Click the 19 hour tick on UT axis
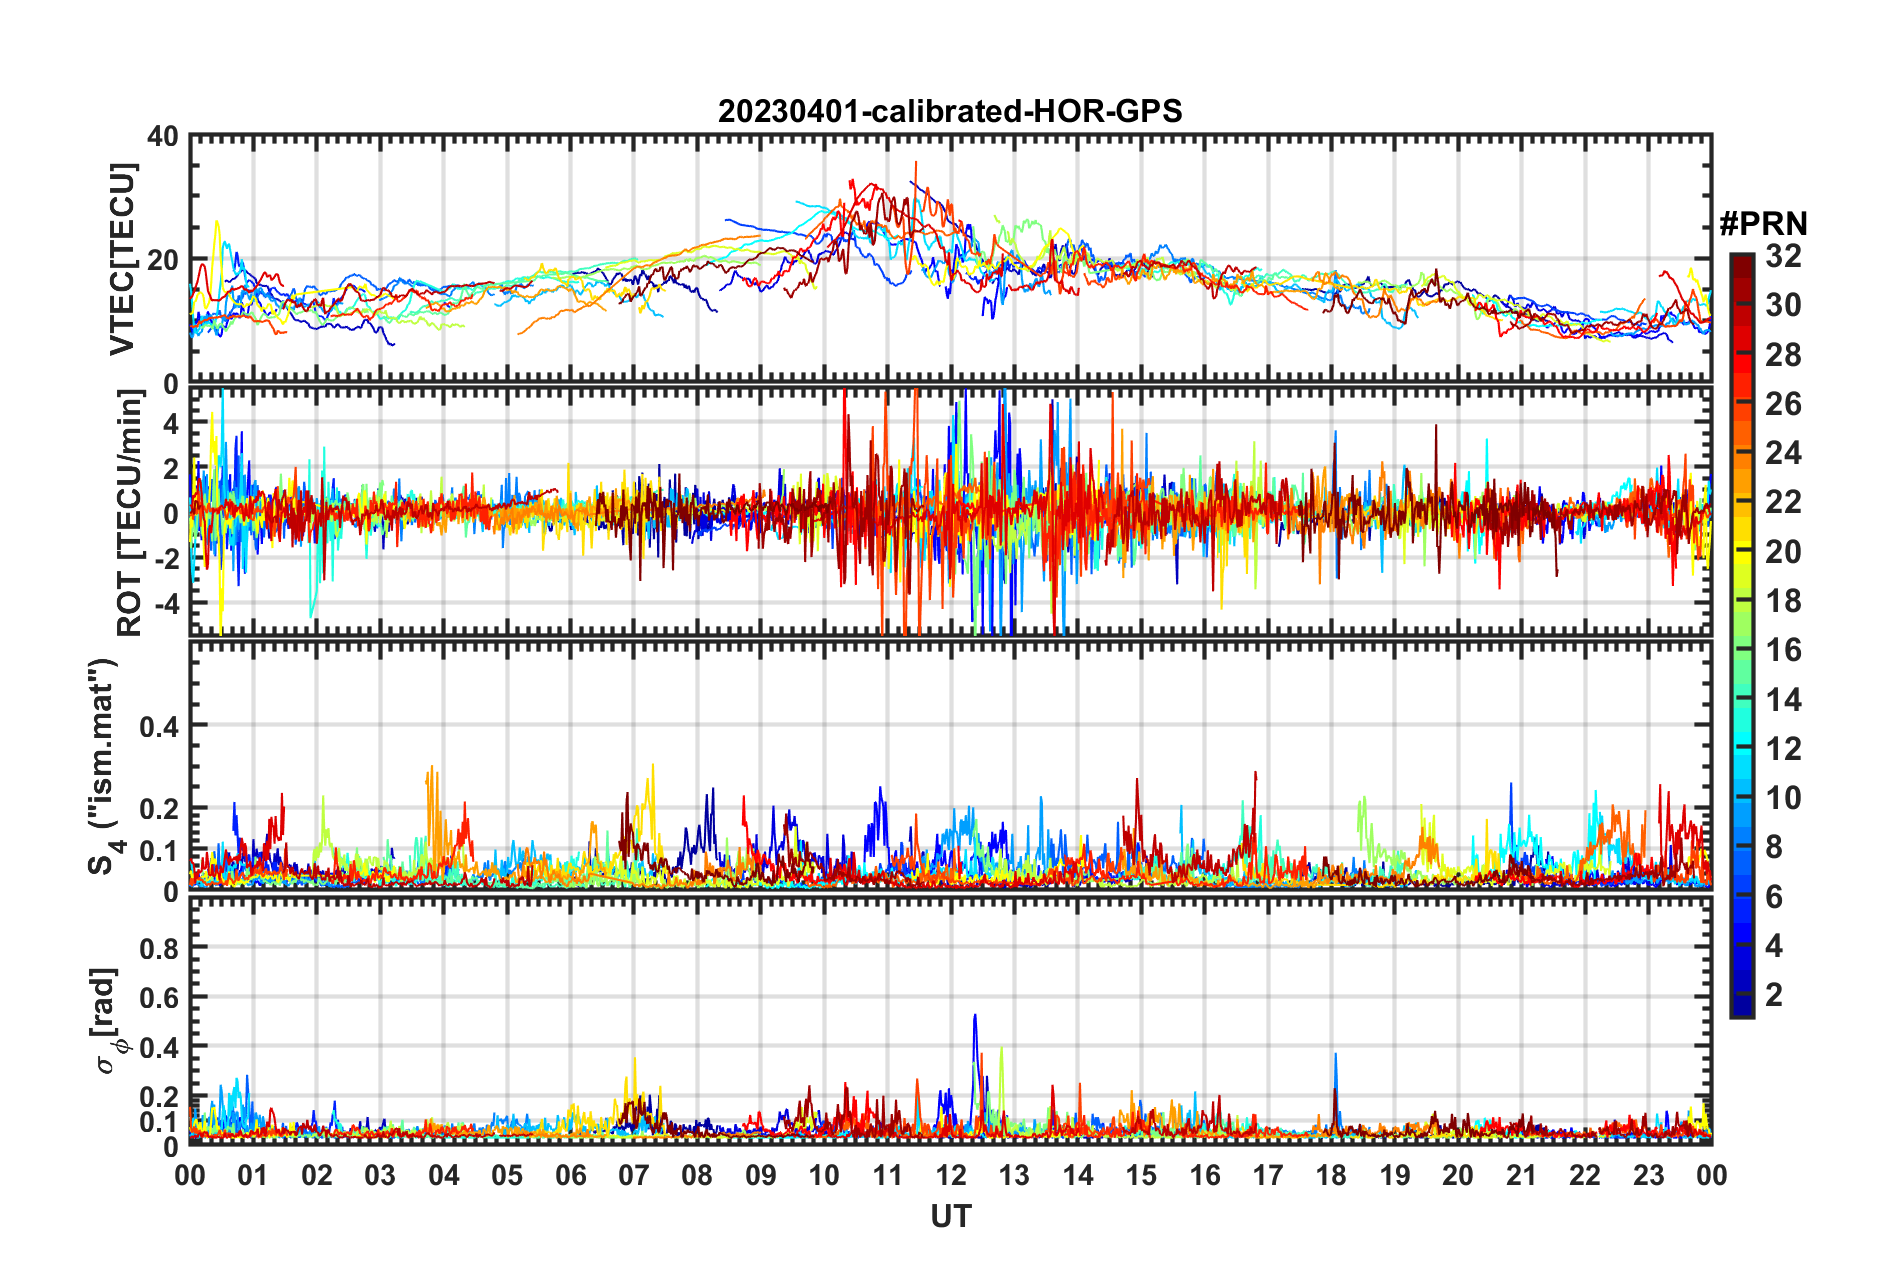This screenshot has height=1272, width=1902. [x=1394, y=1175]
